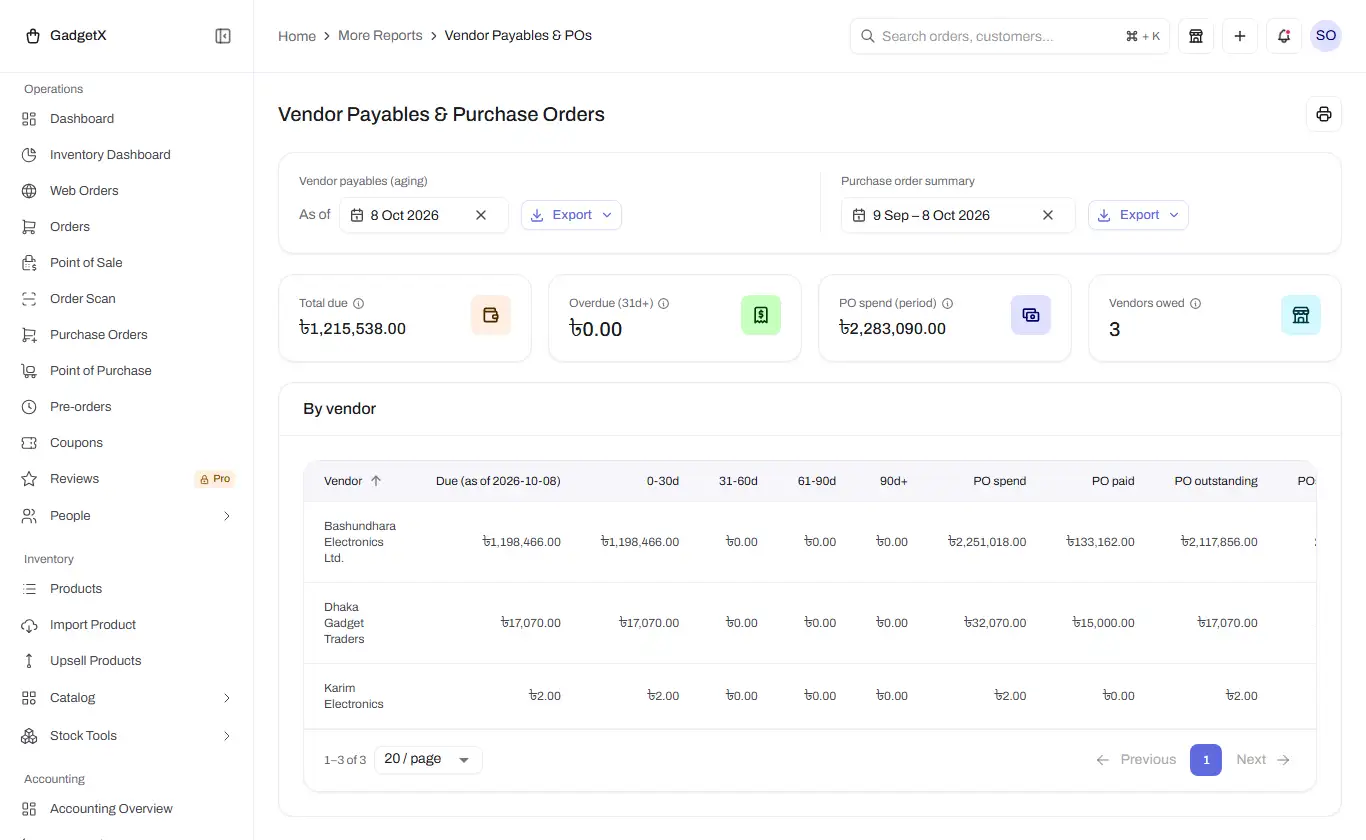1366x840 pixels.
Task: Print the report via printer icon
Action: pos(1324,114)
